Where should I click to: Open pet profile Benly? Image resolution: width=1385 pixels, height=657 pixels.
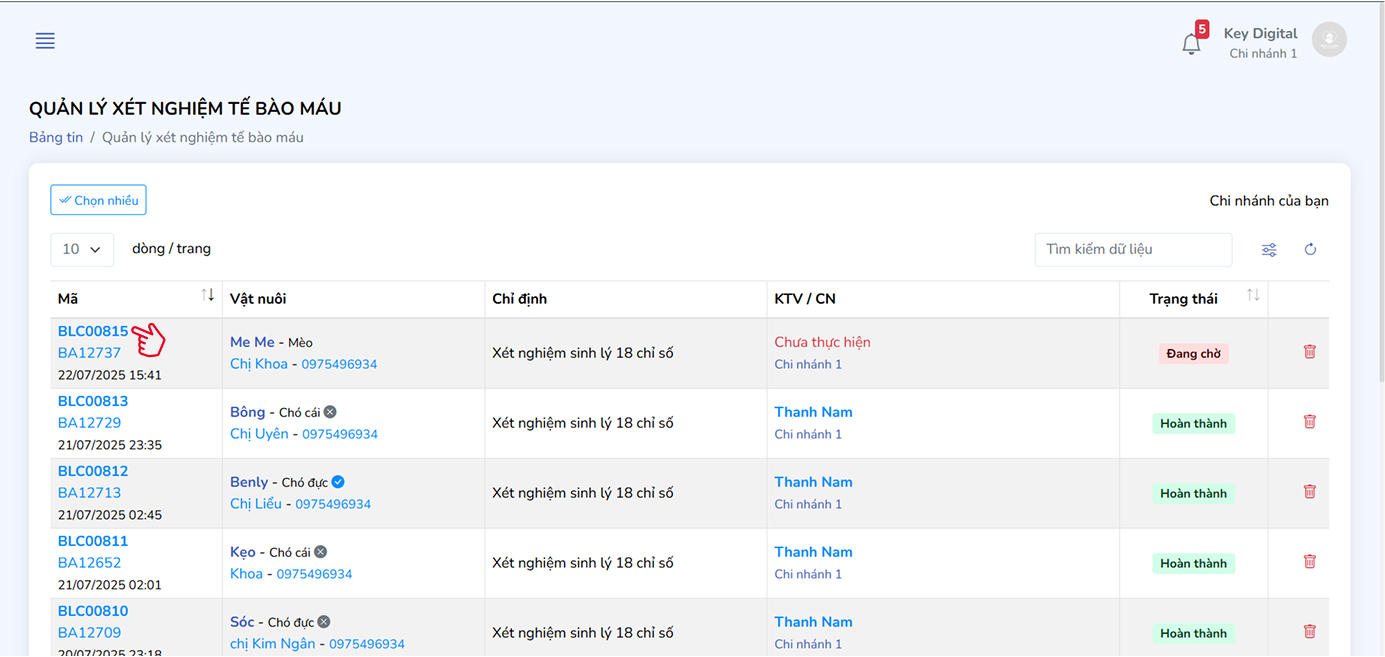[x=249, y=482]
